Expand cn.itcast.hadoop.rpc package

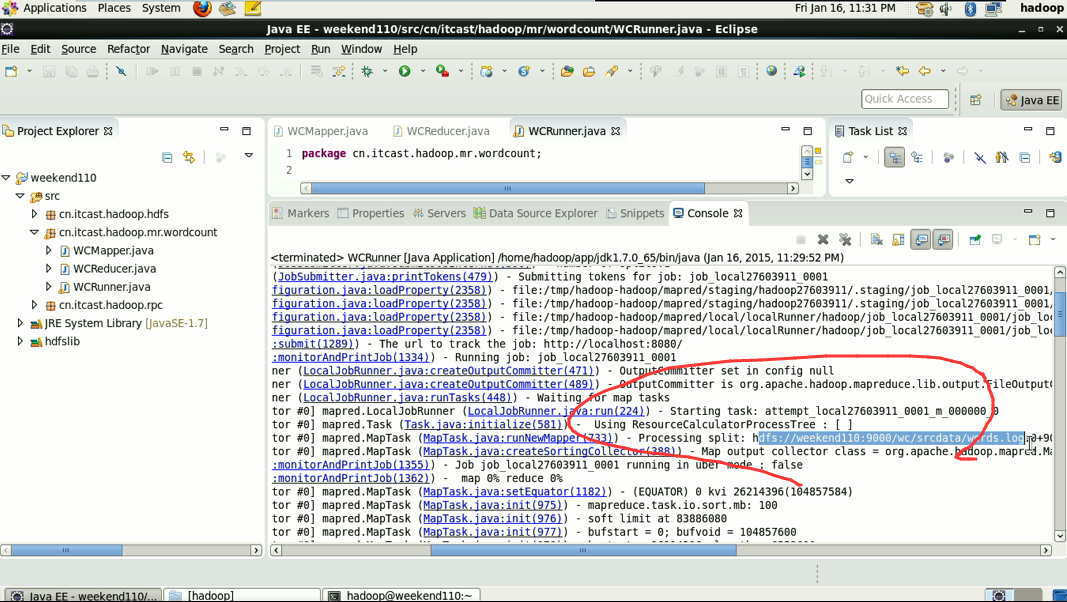click(35, 305)
